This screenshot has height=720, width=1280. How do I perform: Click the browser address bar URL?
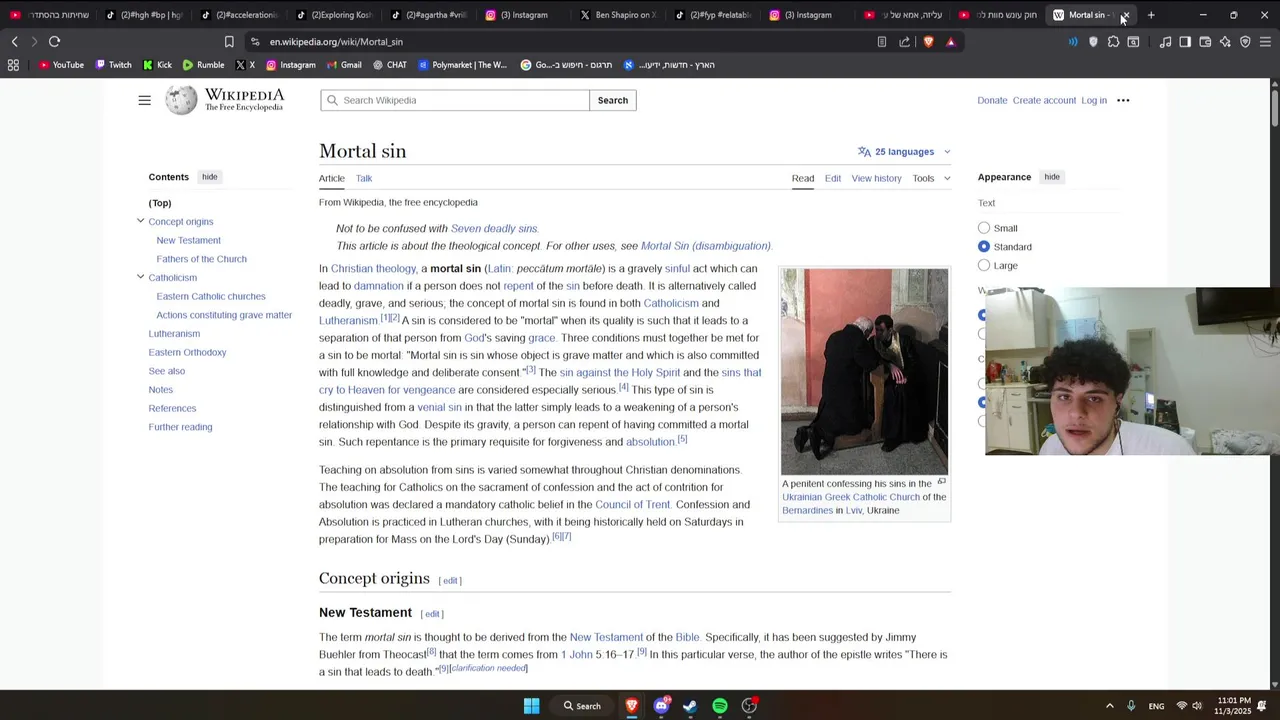(x=336, y=42)
